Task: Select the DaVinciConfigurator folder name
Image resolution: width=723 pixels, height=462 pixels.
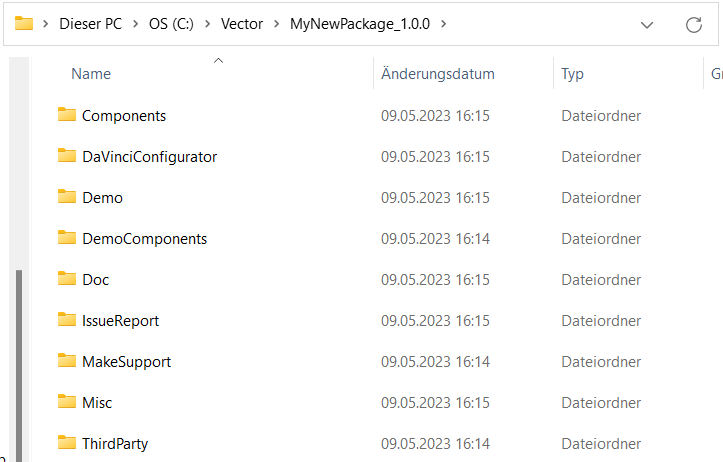Action: (149, 157)
